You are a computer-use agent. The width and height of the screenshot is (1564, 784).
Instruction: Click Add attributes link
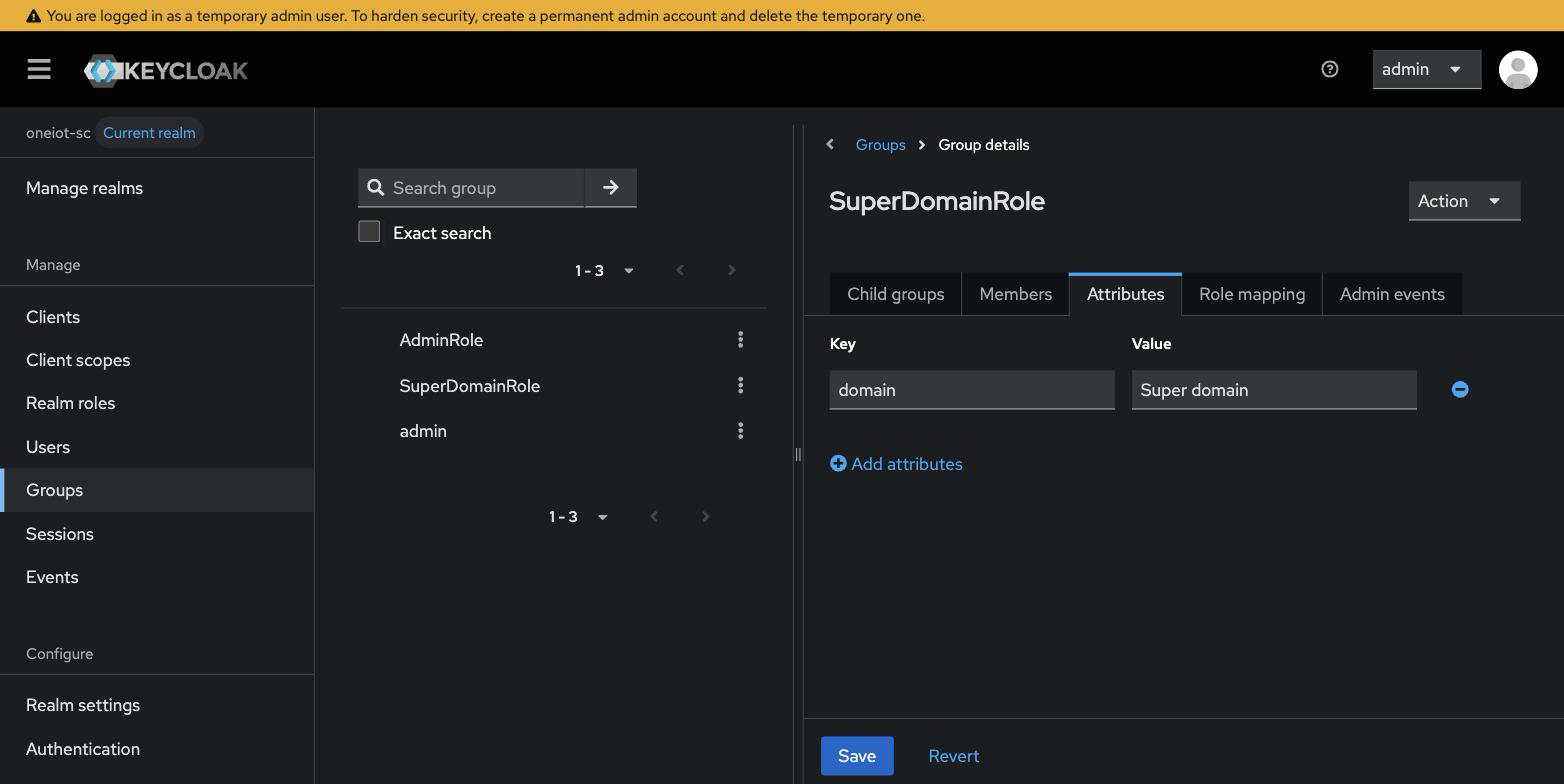pyautogui.click(x=896, y=464)
